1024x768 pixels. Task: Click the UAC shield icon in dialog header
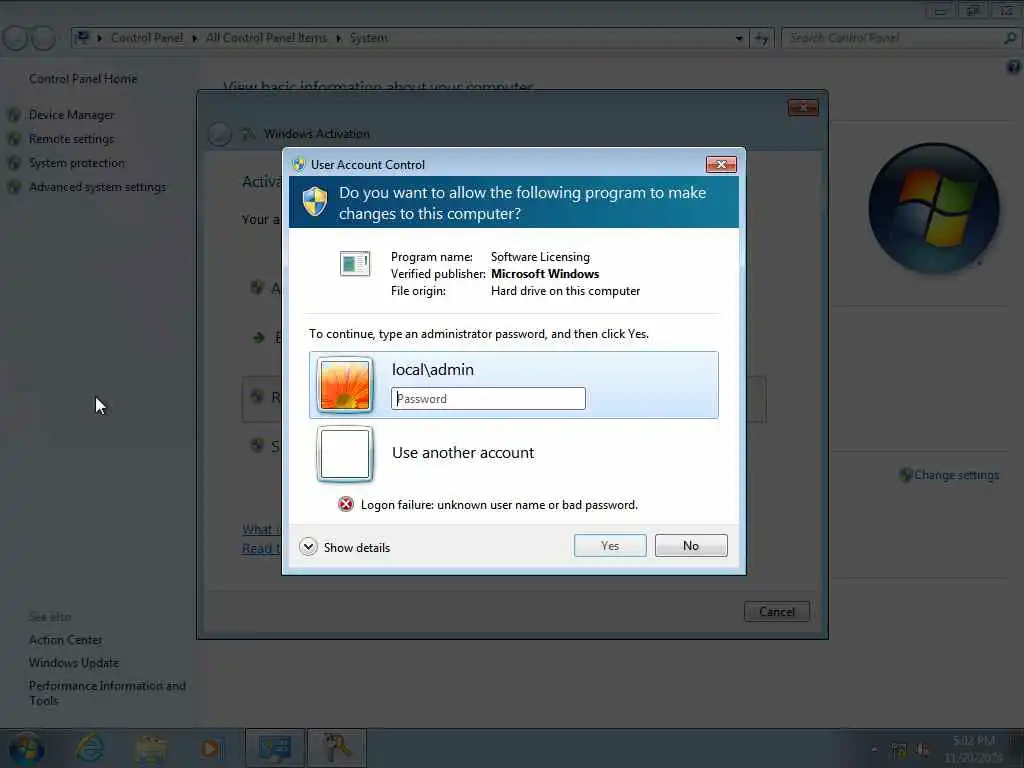click(315, 201)
